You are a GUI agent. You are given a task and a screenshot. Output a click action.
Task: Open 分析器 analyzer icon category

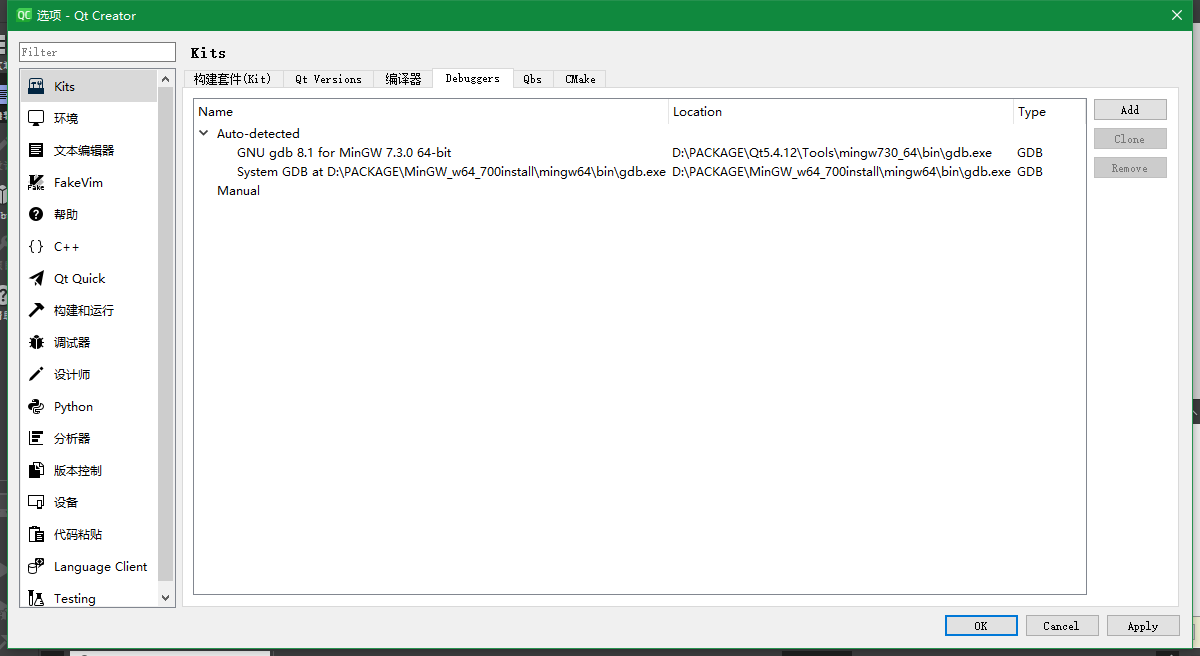point(36,438)
